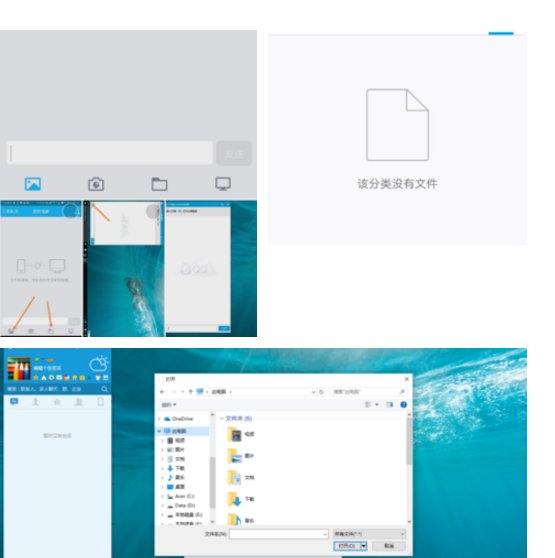Open the third thumbnail showing chat window
The image size is (555, 558).
click(211, 269)
